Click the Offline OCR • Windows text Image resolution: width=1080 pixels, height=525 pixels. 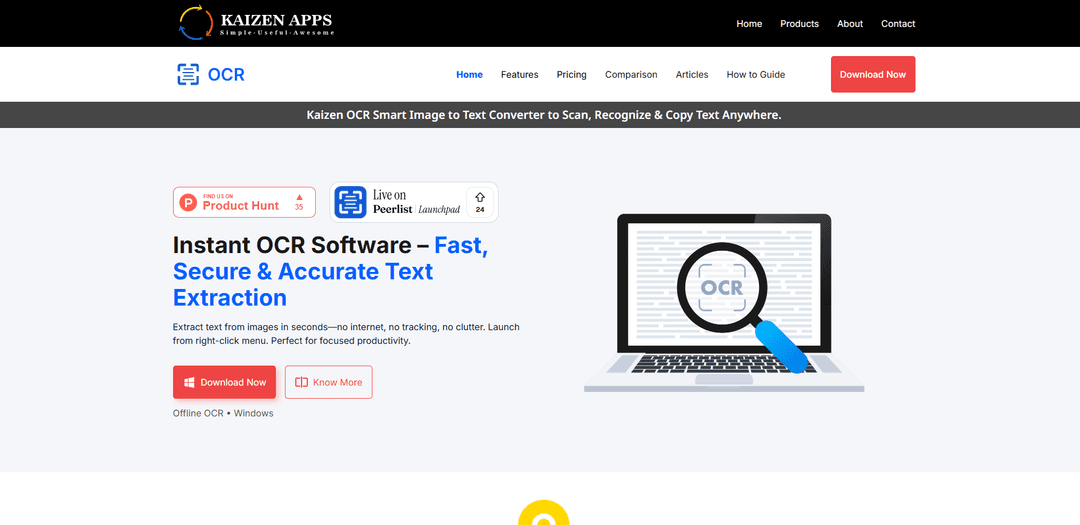pyautogui.click(x=223, y=413)
